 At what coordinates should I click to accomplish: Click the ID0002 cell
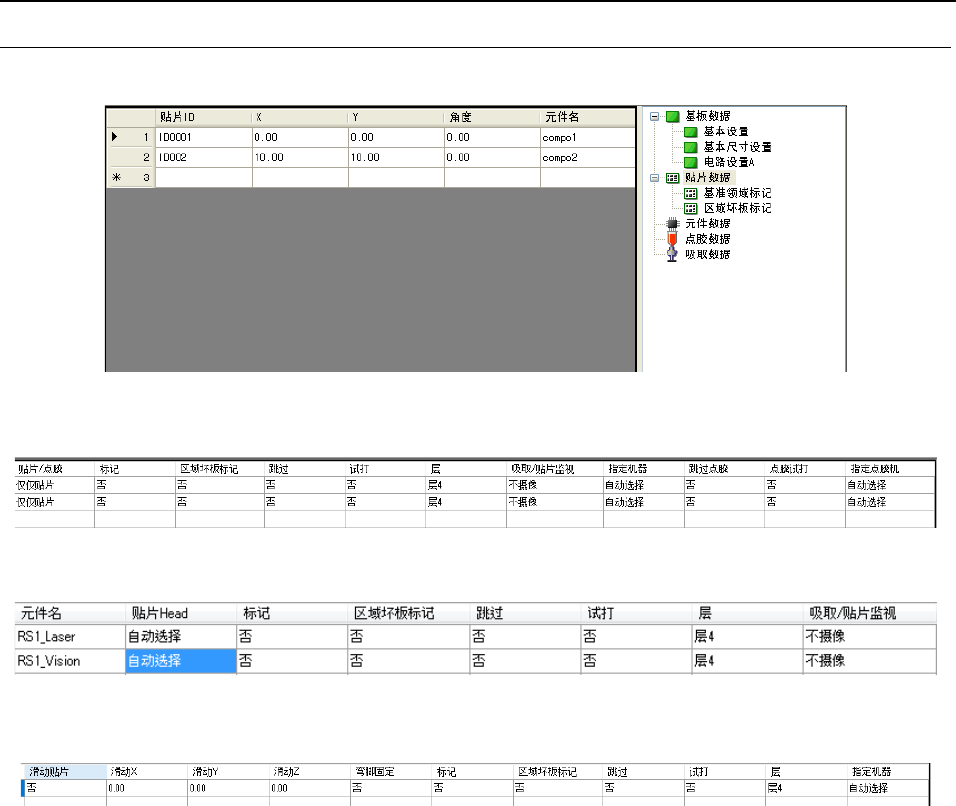[204, 157]
